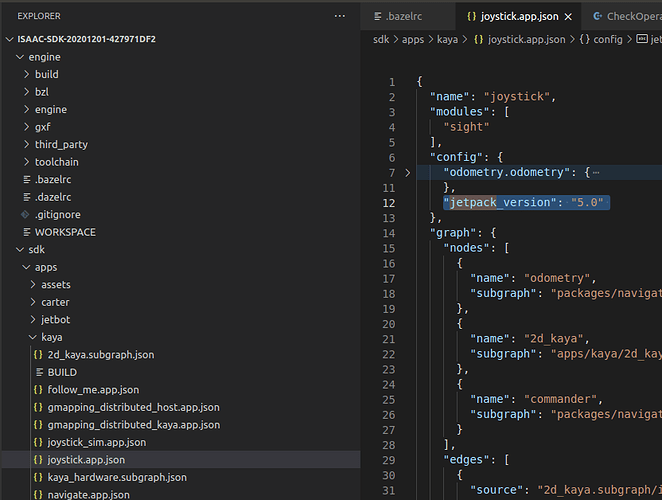Select the joystick.app.json editor tab
The image size is (662, 500).
[519, 16]
